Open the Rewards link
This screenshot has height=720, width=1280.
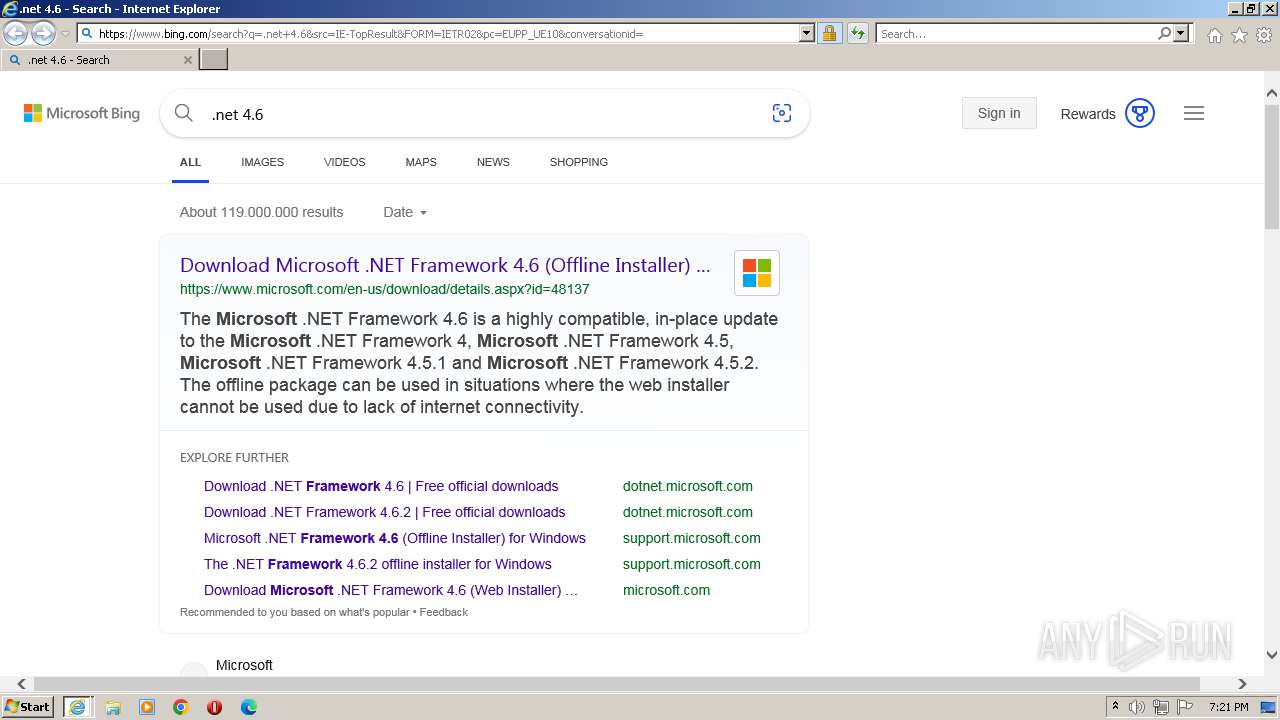point(1088,114)
